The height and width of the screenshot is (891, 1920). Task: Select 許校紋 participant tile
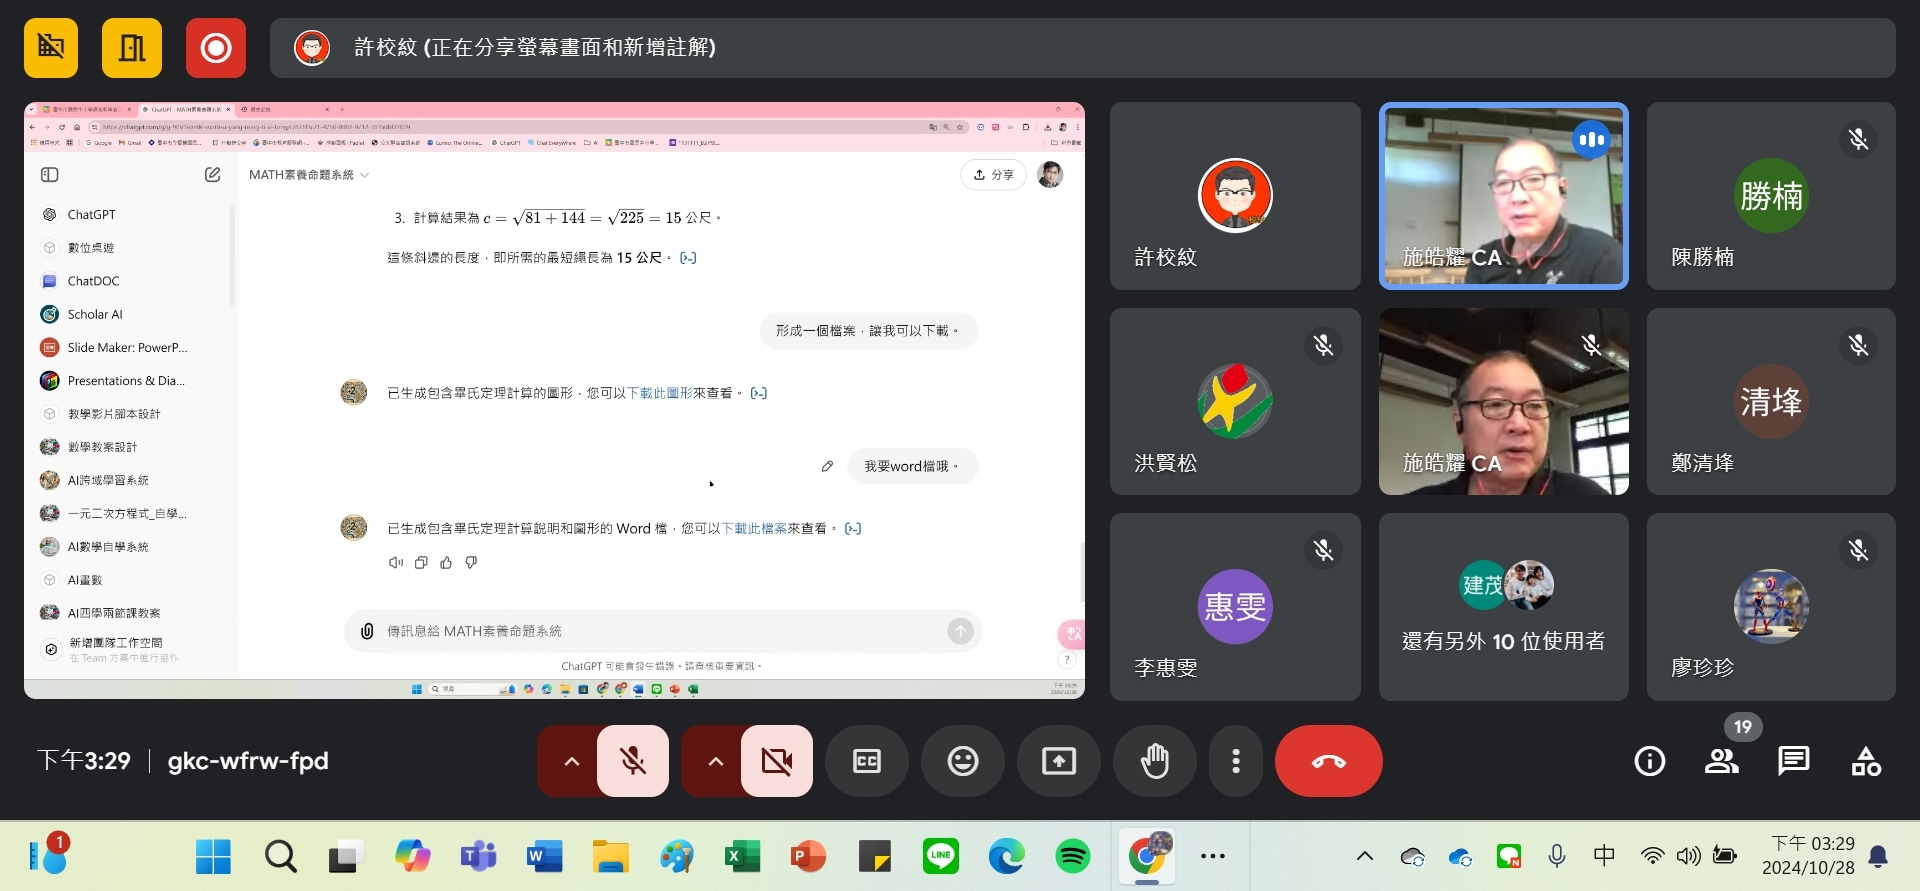tap(1235, 196)
